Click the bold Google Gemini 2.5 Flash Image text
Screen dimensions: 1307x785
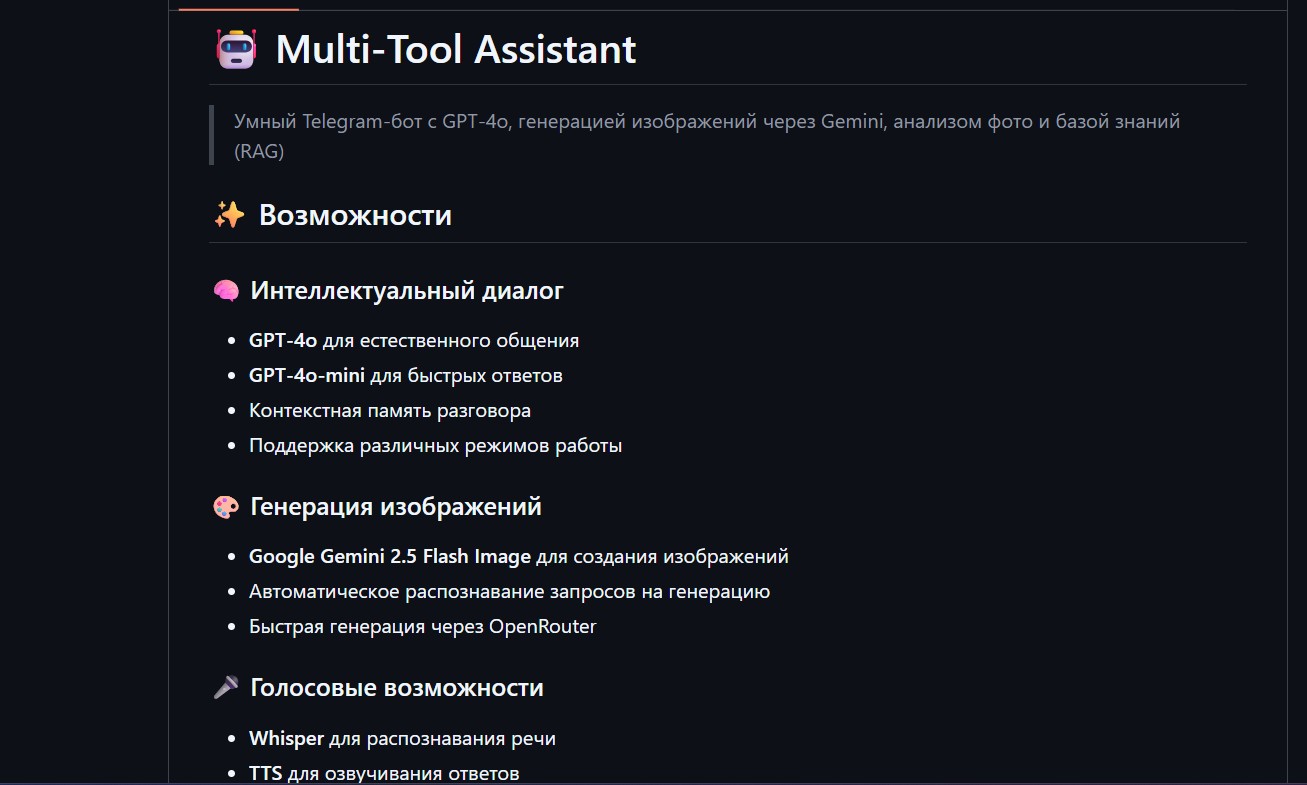pyautogui.click(x=390, y=556)
